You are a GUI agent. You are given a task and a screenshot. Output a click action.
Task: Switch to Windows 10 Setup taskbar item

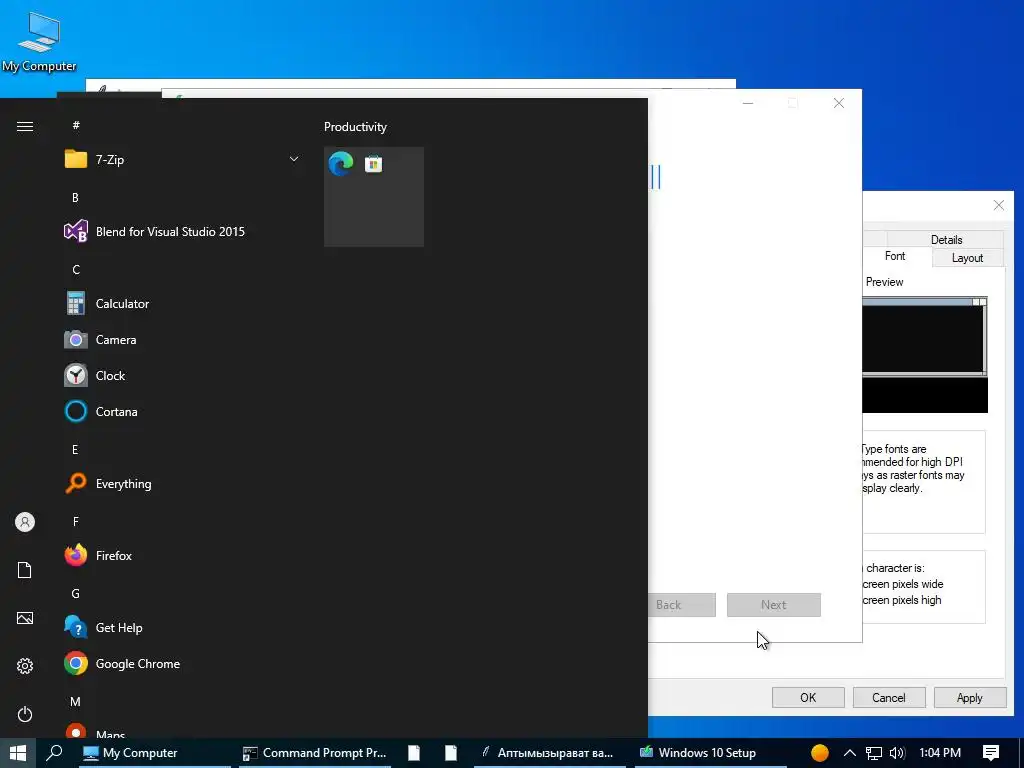(711, 753)
